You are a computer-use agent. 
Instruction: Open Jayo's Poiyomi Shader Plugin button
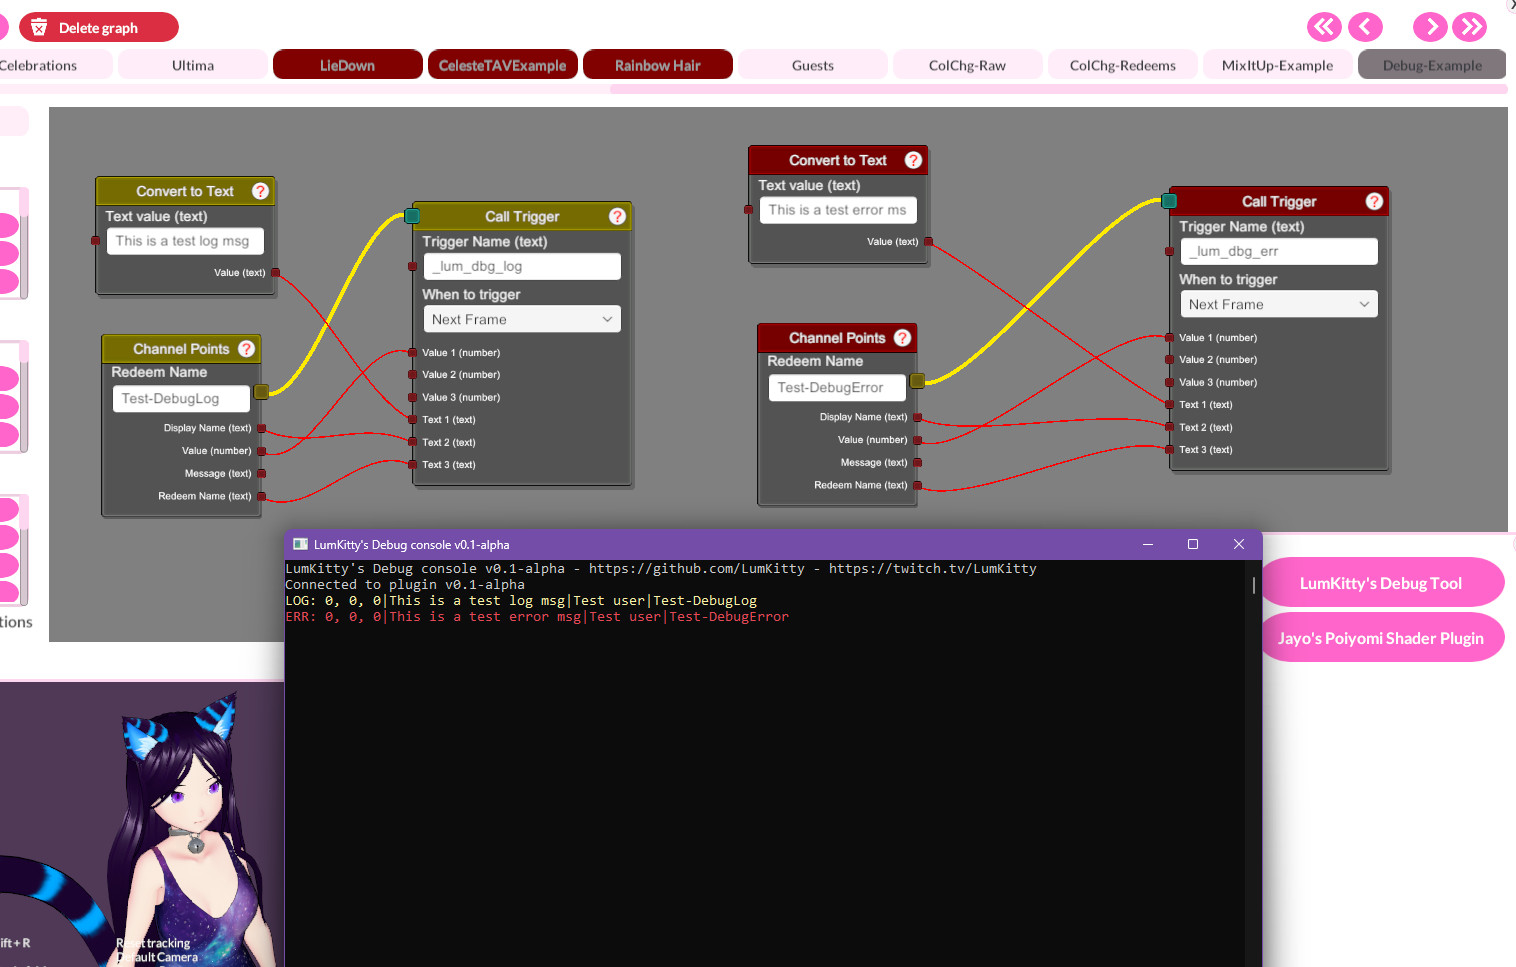point(1381,638)
